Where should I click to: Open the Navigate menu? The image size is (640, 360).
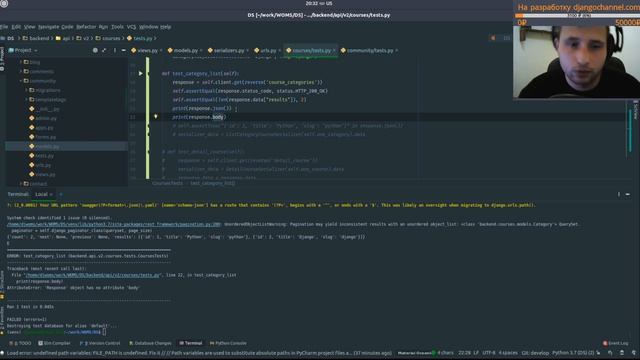tap(49, 27)
